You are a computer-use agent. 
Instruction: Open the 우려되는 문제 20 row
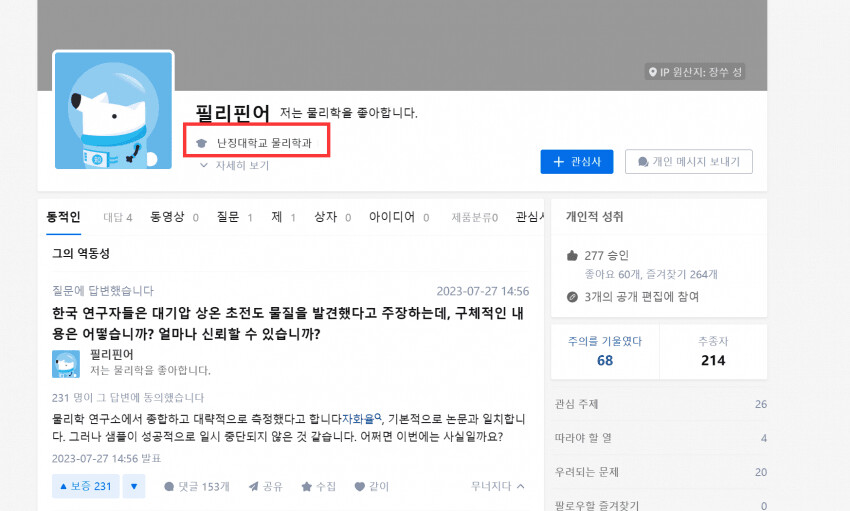point(661,472)
